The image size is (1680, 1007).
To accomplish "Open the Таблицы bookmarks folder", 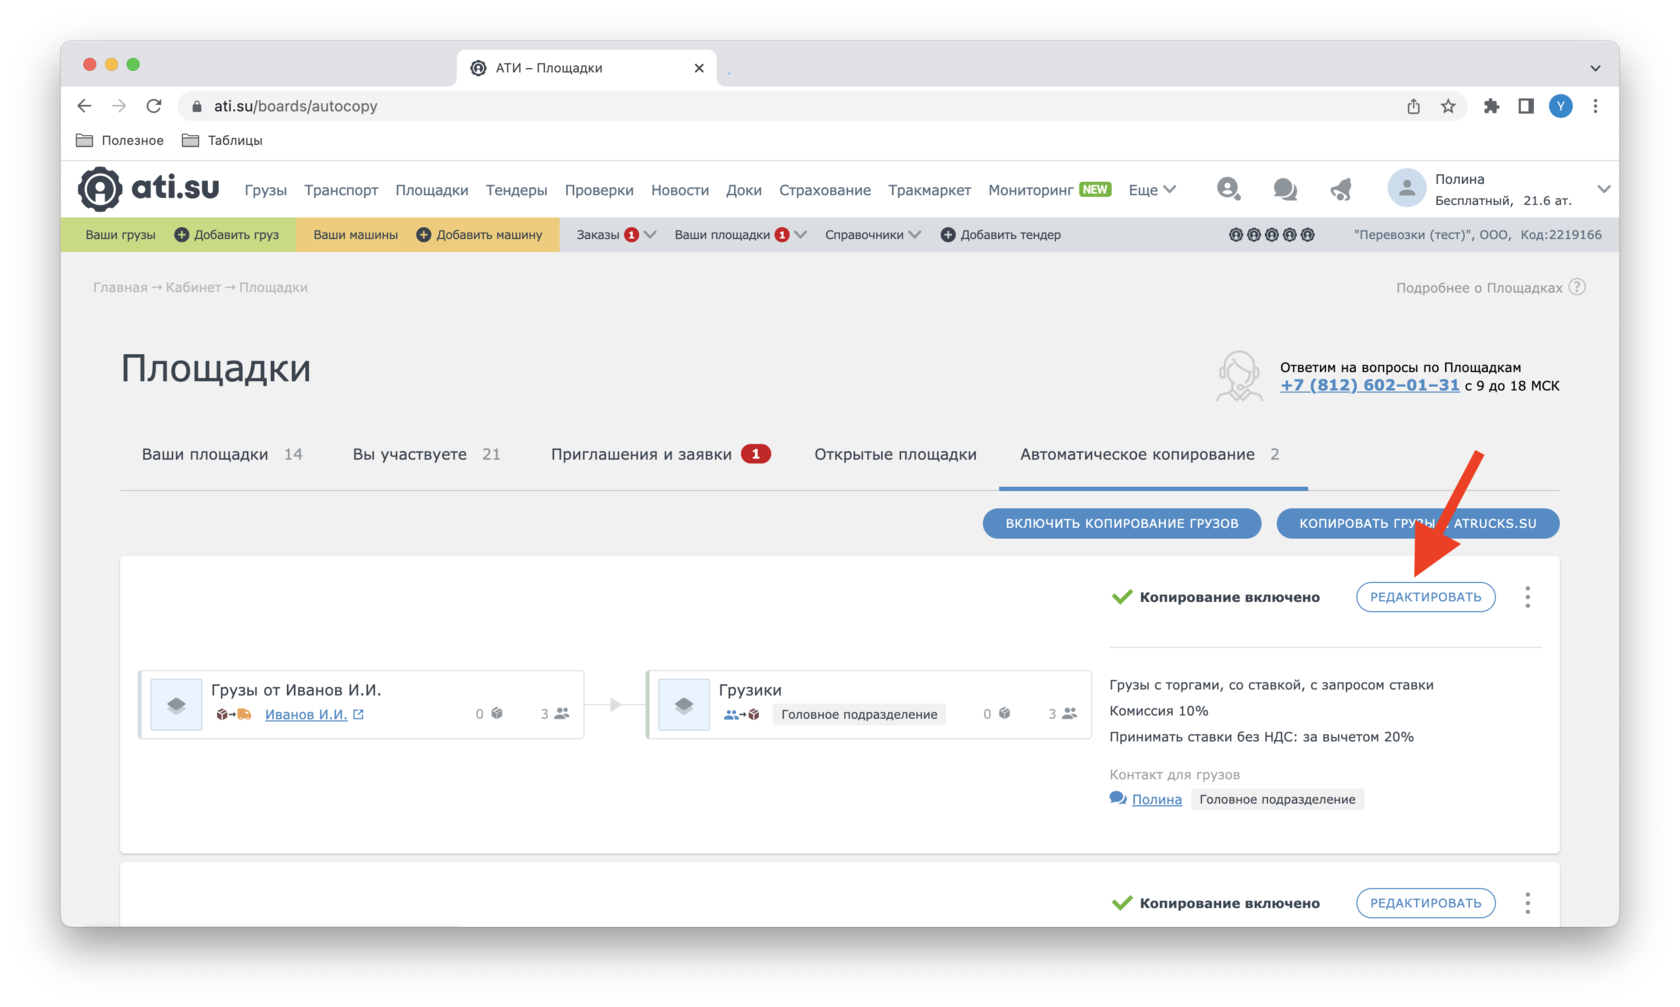I will [222, 140].
